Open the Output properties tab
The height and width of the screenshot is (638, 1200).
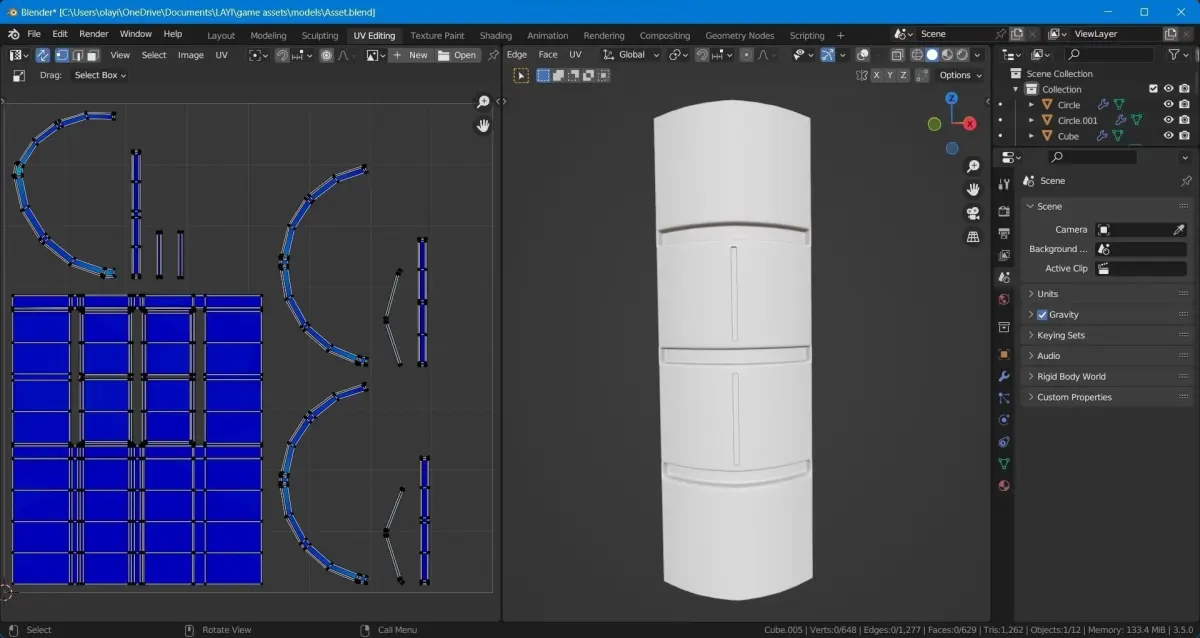[x=1004, y=233]
